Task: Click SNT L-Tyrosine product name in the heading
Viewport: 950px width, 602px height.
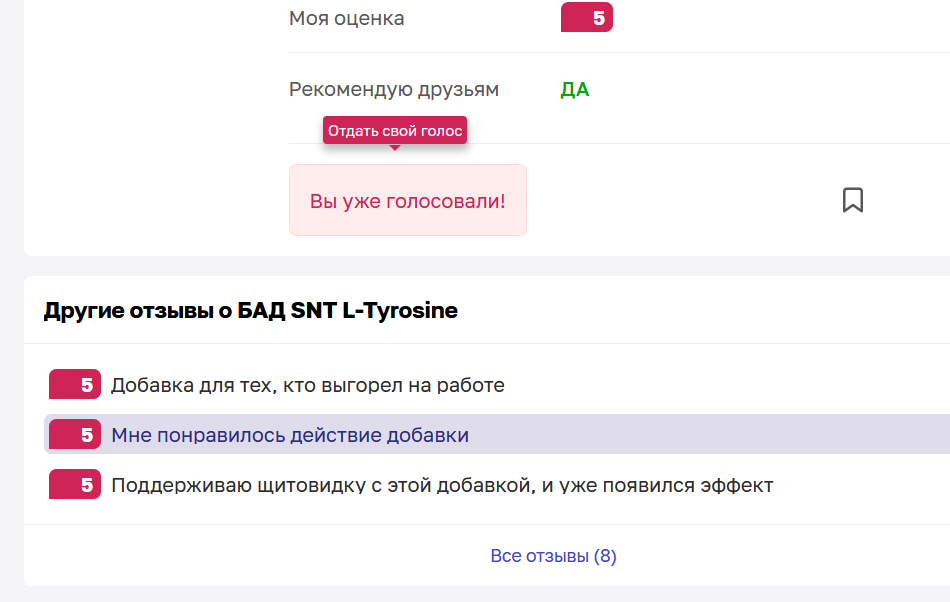Action: [x=374, y=310]
